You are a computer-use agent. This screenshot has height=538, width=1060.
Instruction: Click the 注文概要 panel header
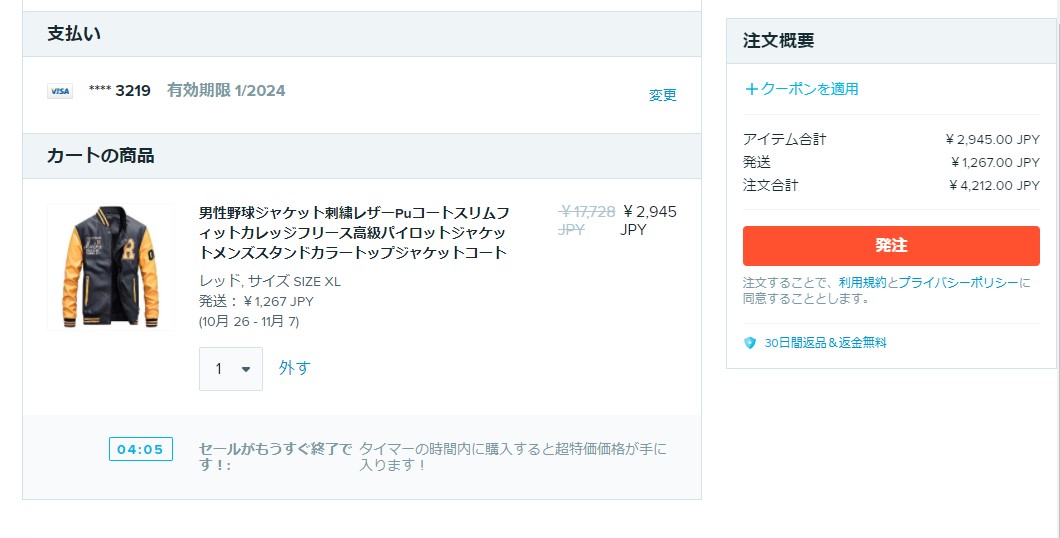pos(778,41)
